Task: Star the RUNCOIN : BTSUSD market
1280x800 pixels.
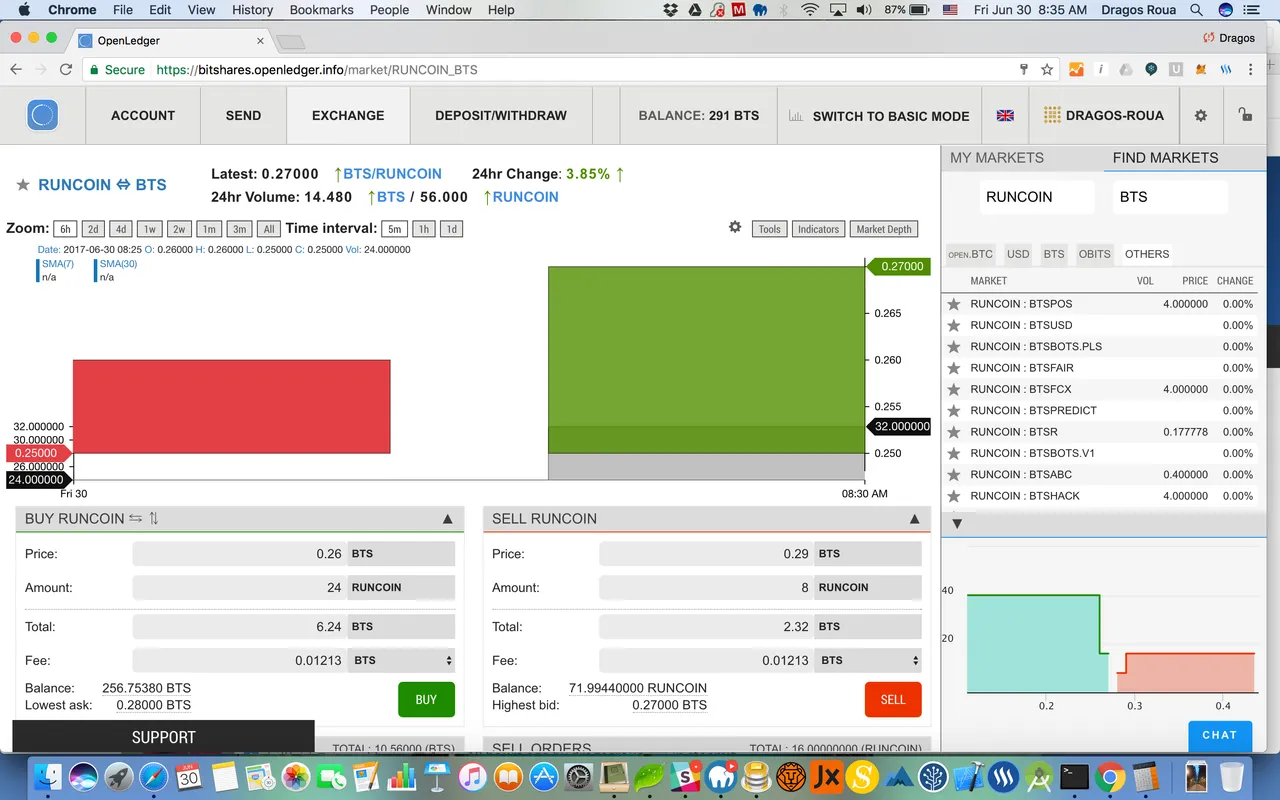Action: (954, 325)
